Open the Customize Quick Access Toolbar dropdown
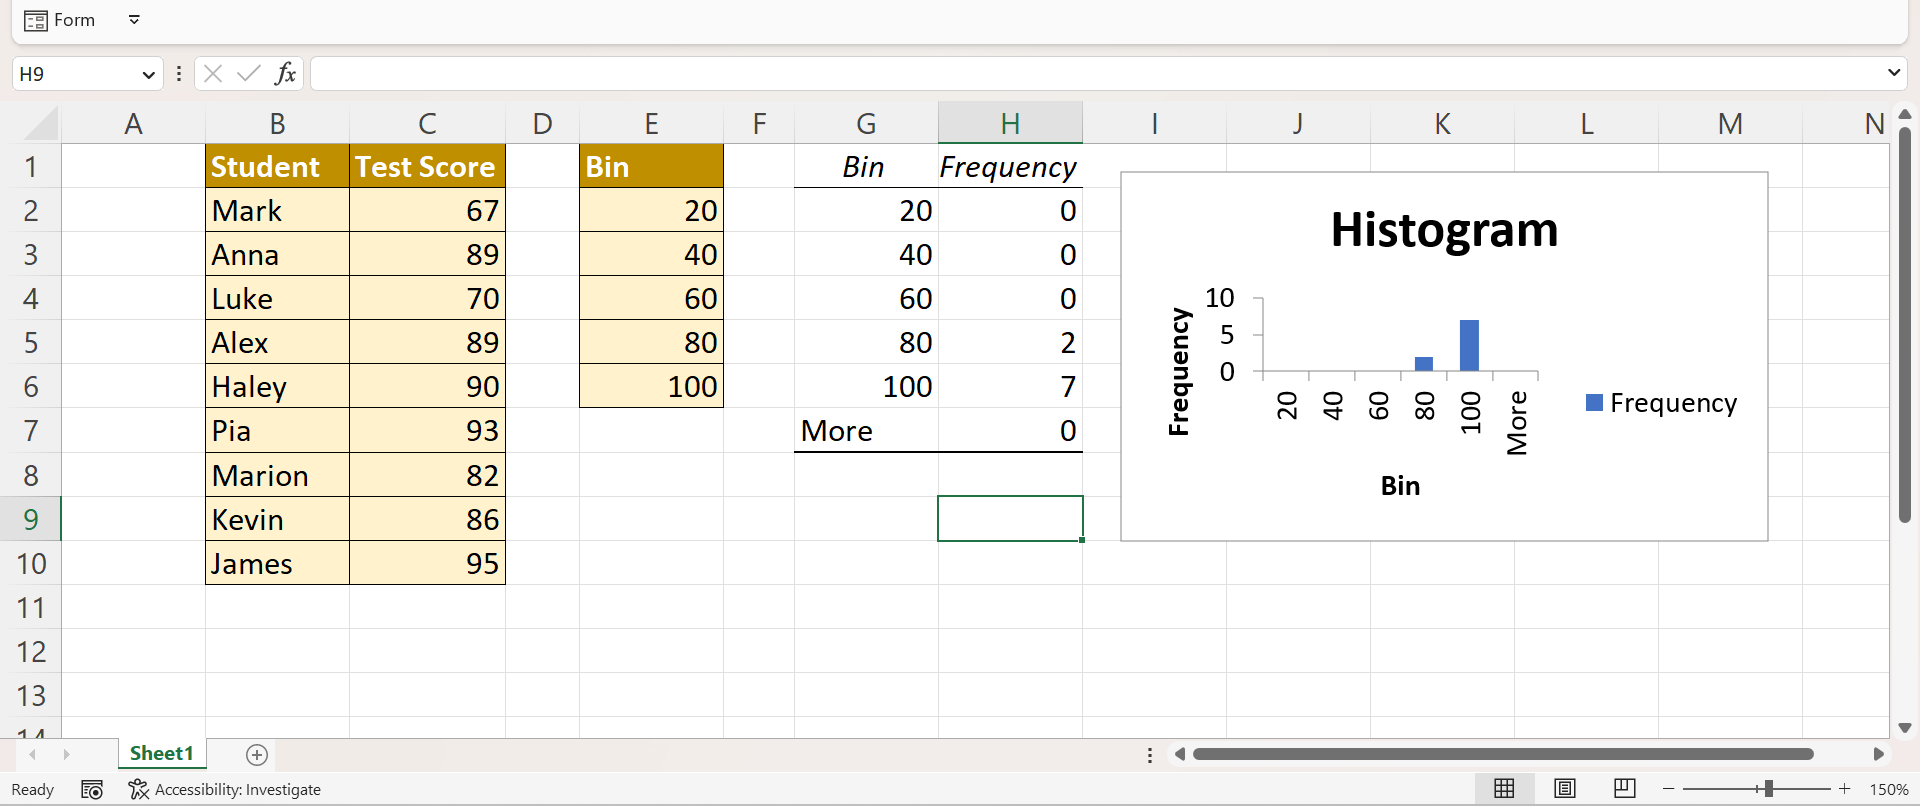The image size is (1924, 810). pos(134,20)
